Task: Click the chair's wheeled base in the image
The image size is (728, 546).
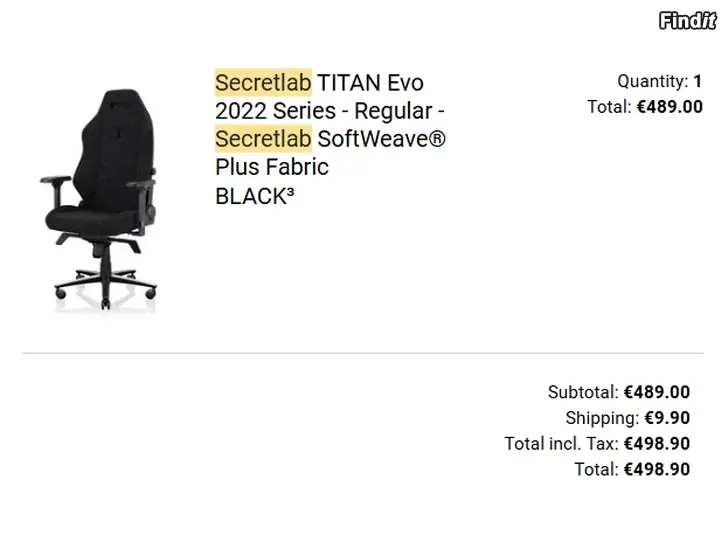Action: (106, 286)
